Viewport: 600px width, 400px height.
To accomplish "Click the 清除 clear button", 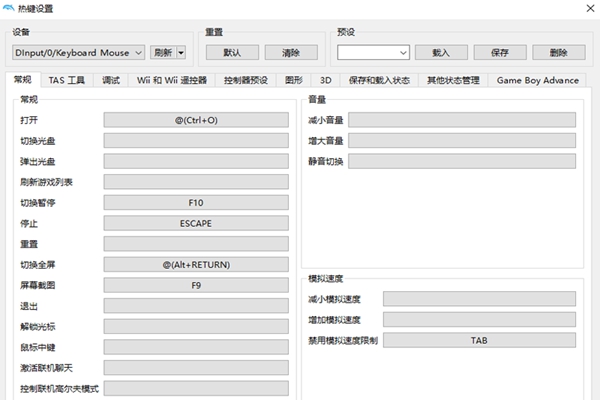I will click(291, 52).
